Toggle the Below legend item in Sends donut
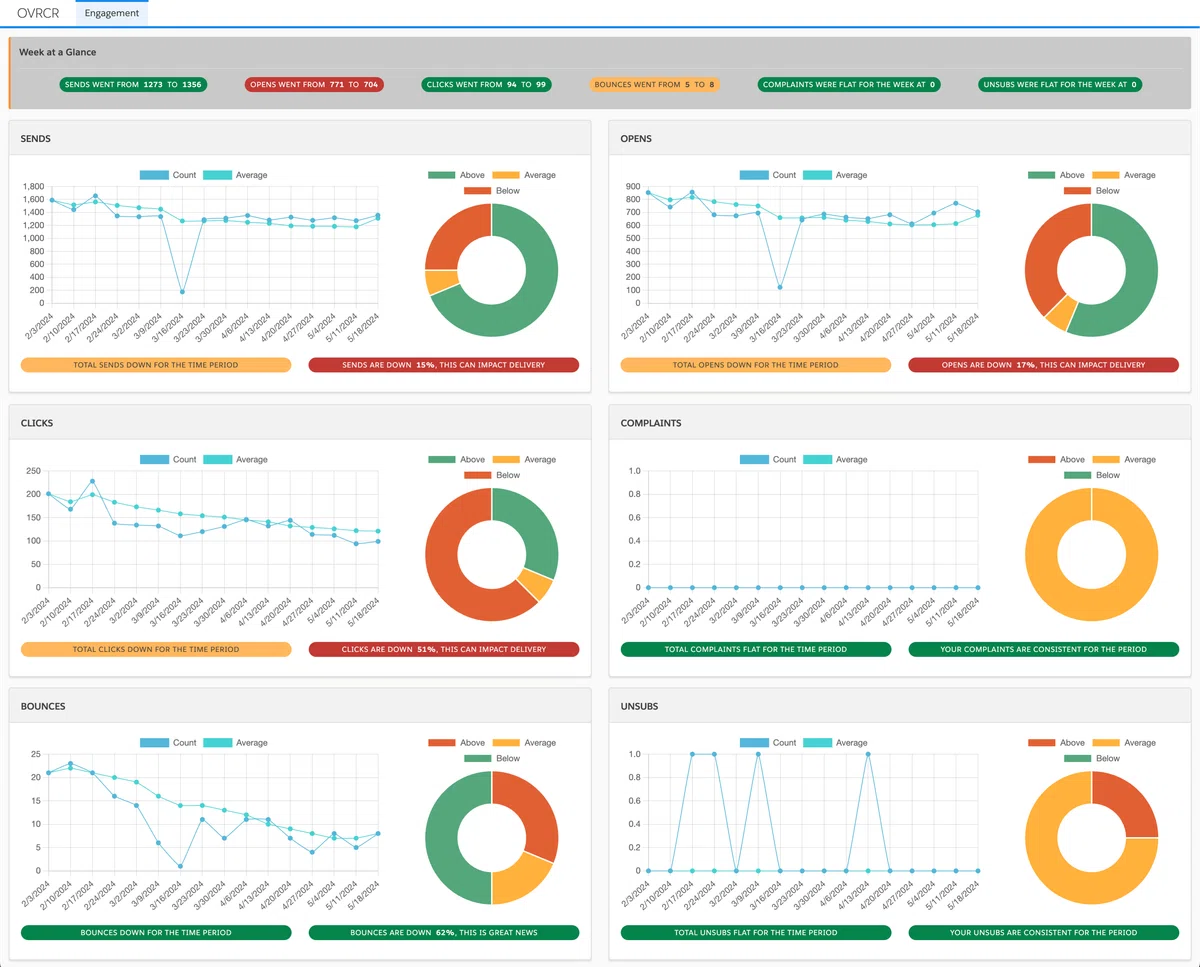Screen dimensions: 1200x967 pyautogui.click(x=492, y=191)
